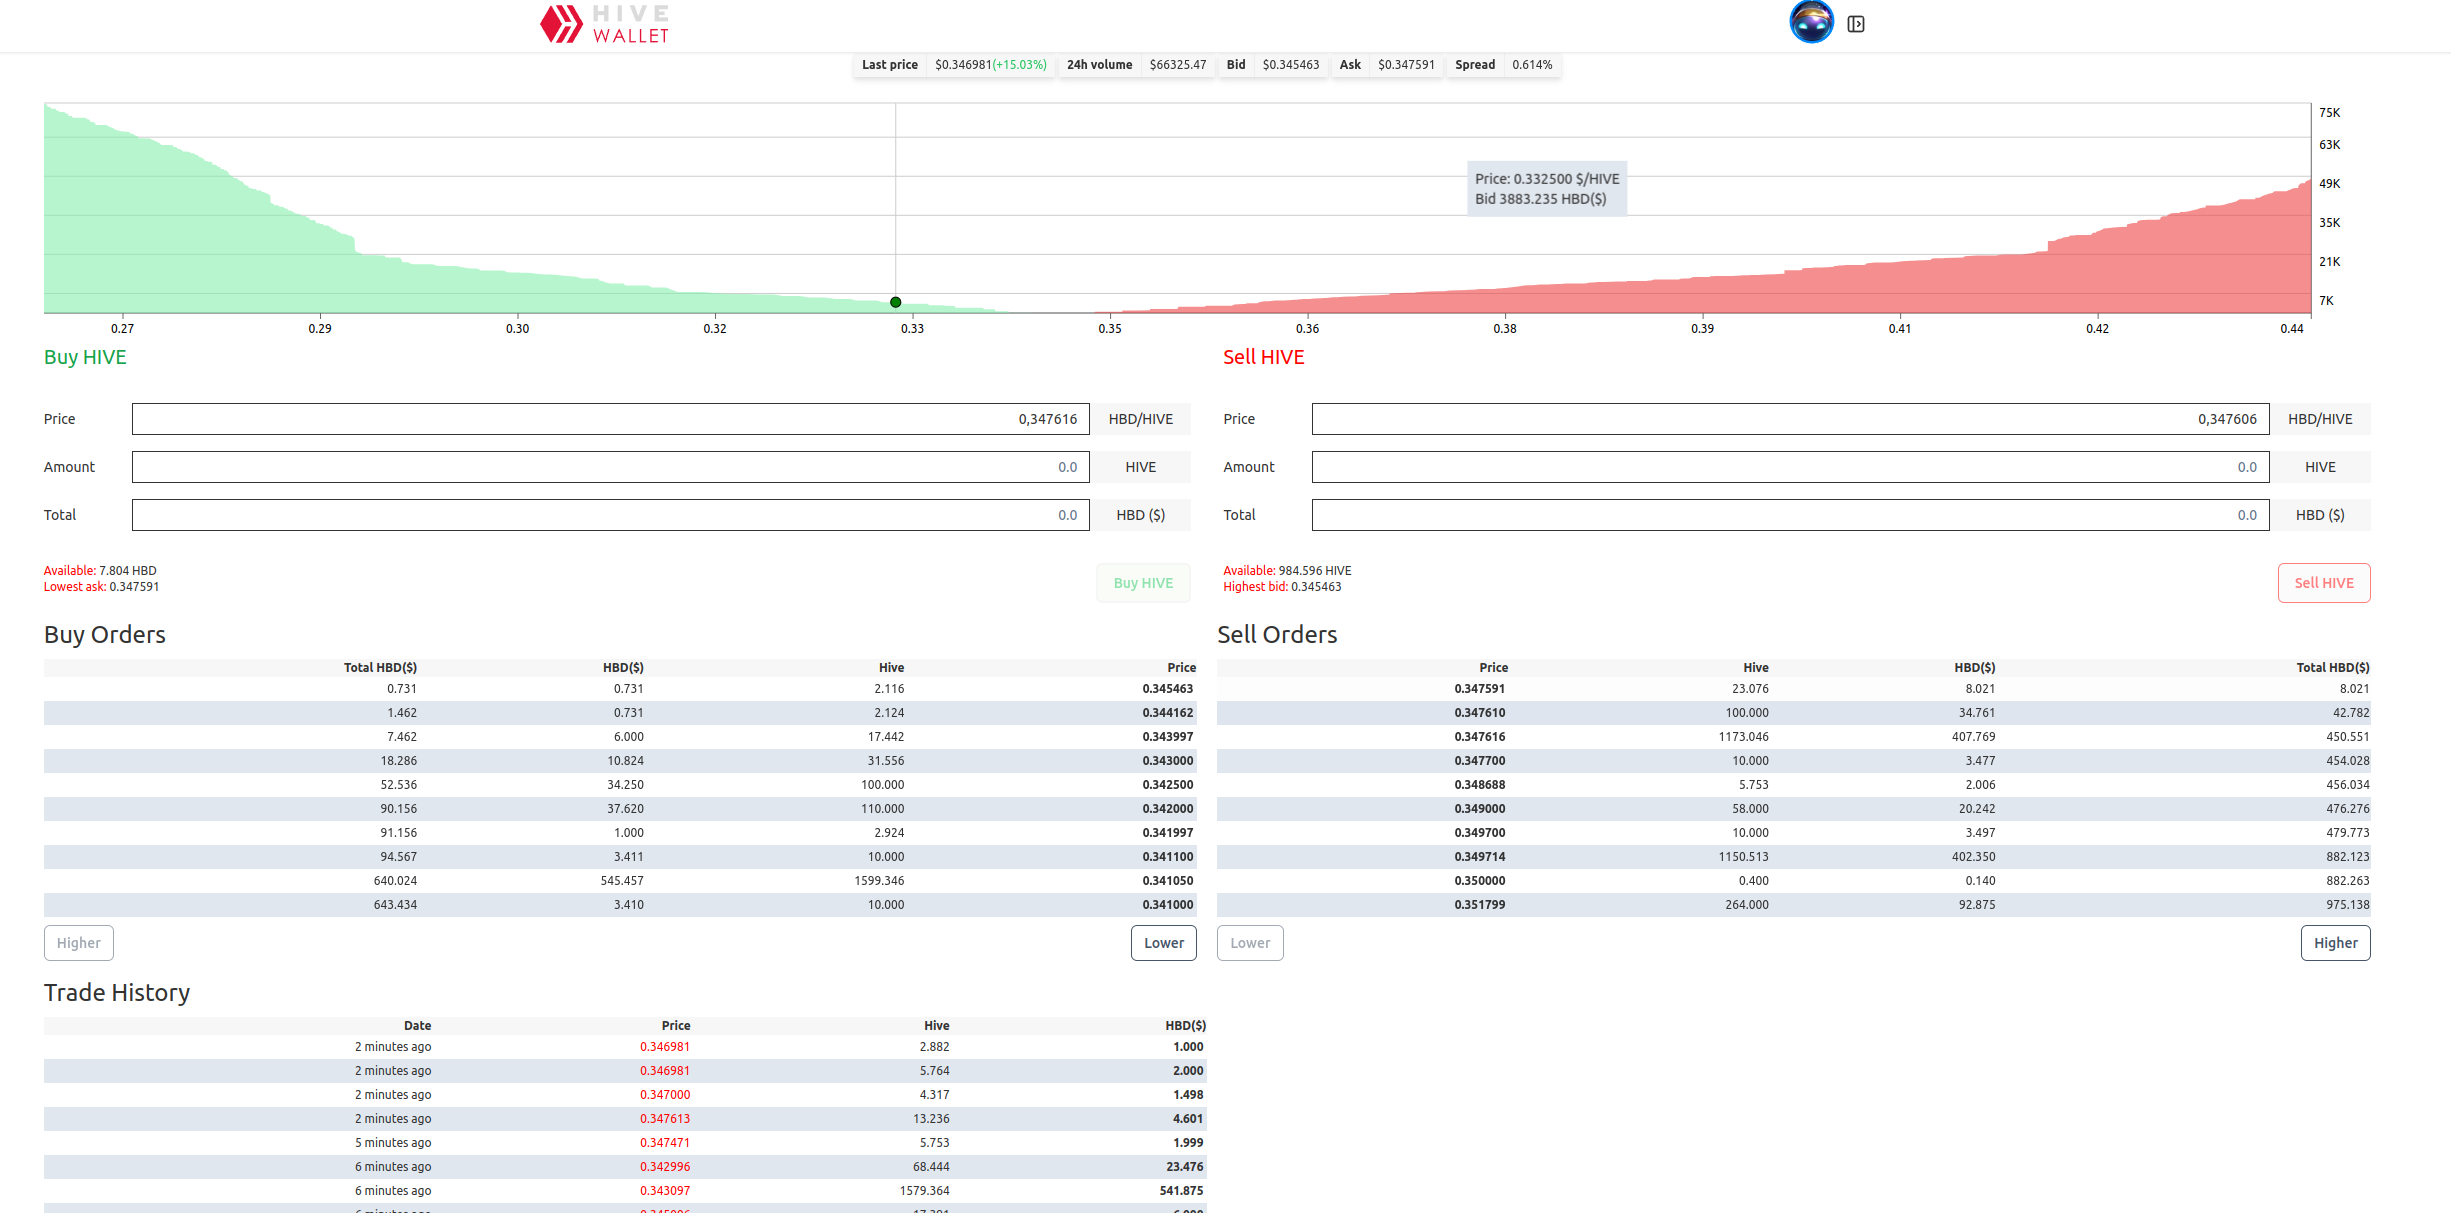The height and width of the screenshot is (1213, 2451).
Task: Click the sidebar panel toggle icon
Action: pos(1856,24)
